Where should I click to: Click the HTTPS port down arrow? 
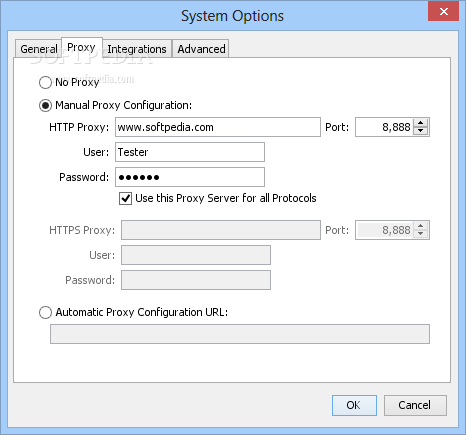421,234
